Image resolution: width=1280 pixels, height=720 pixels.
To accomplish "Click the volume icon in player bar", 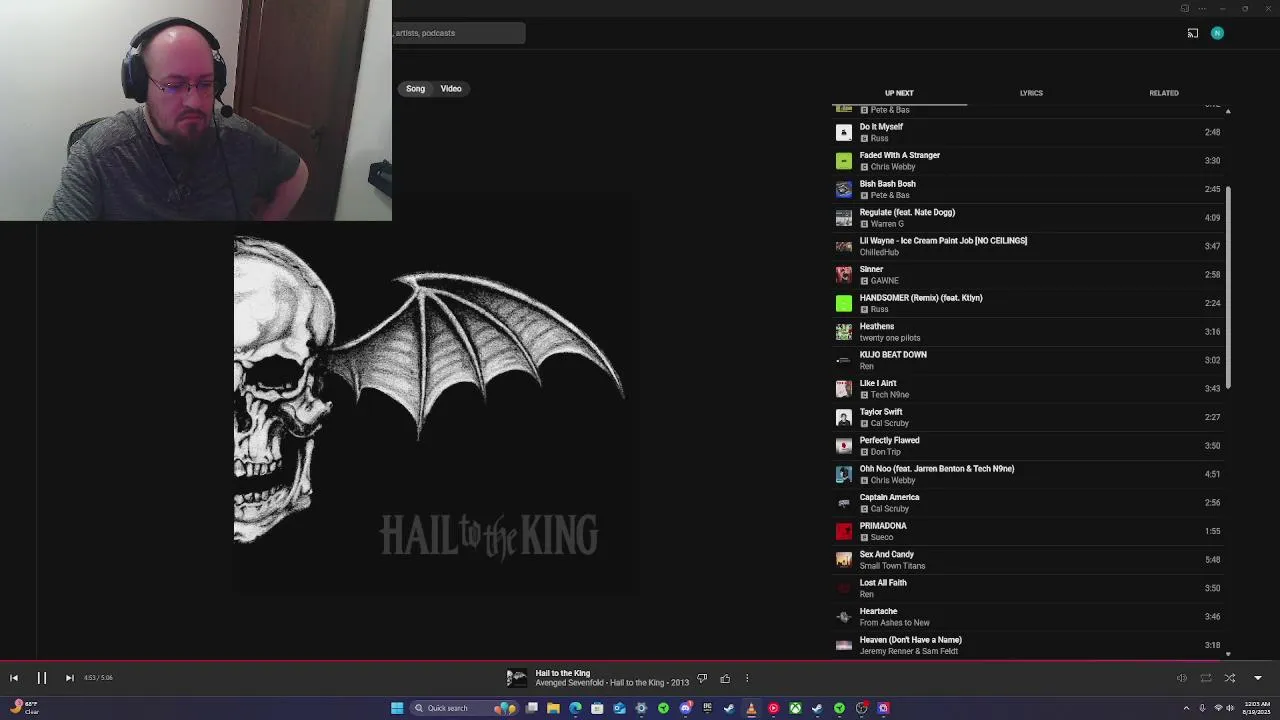I will (1182, 678).
